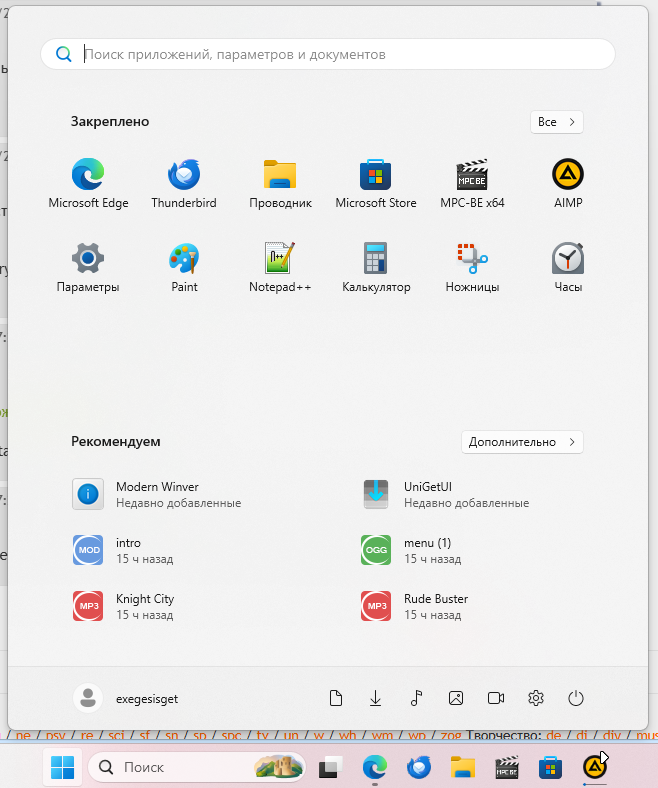Open Videos folder icon in Start footer
The width and height of the screenshot is (658, 788).
coord(496,698)
